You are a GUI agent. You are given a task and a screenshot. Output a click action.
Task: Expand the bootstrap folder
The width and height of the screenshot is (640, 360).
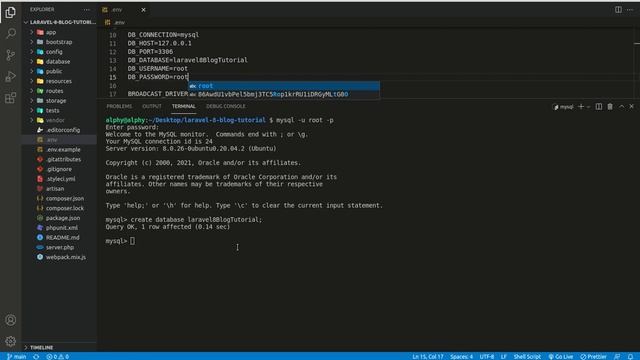click(59, 42)
